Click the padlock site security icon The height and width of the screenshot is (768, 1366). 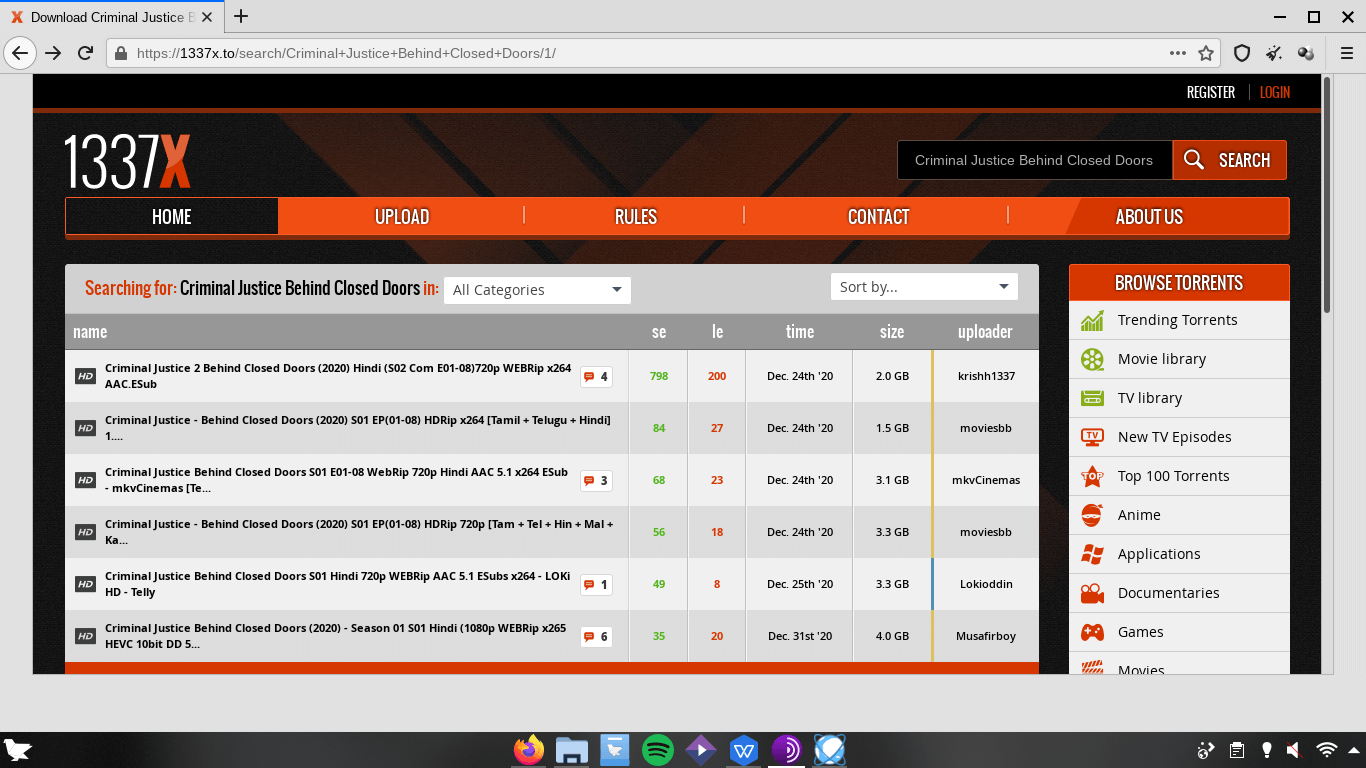point(120,53)
